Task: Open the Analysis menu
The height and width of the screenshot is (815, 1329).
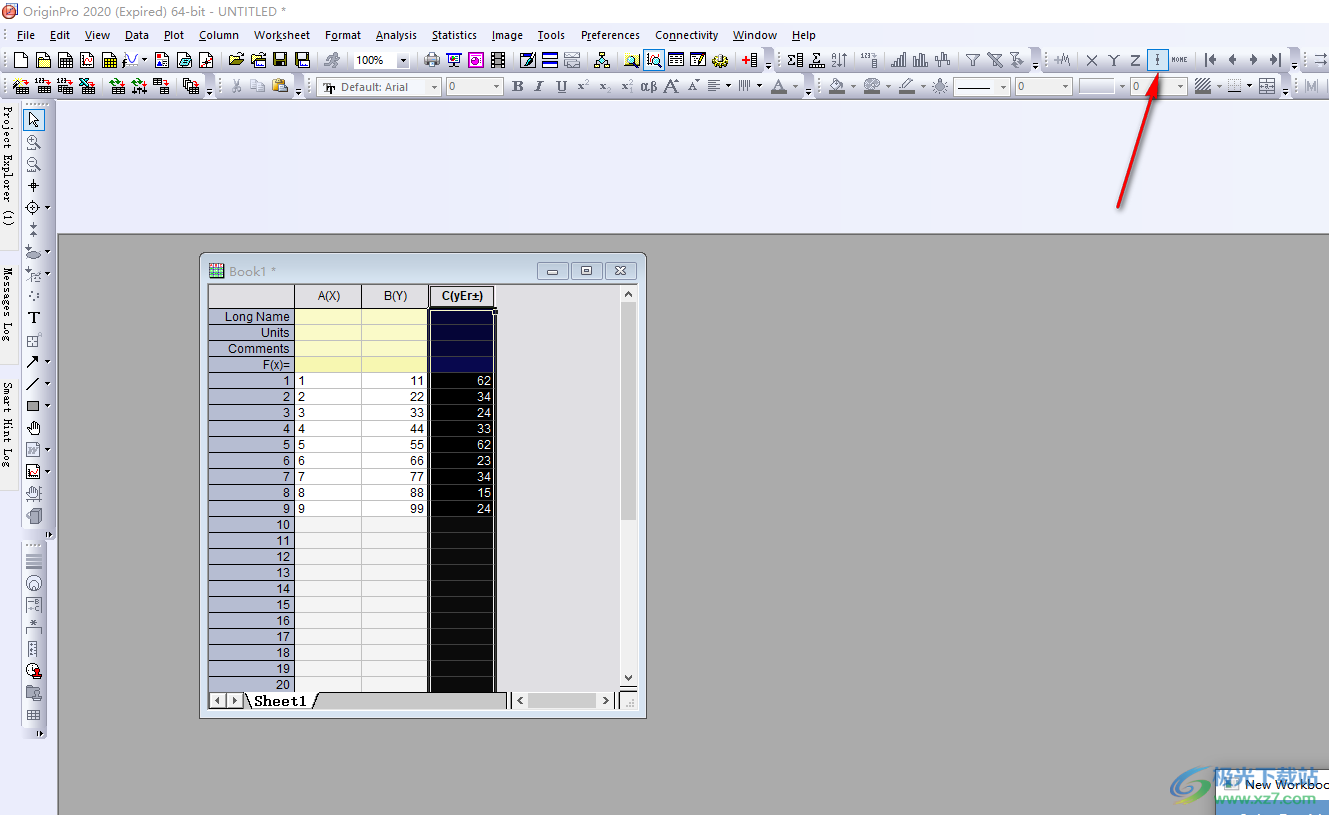Action: pyautogui.click(x=396, y=35)
